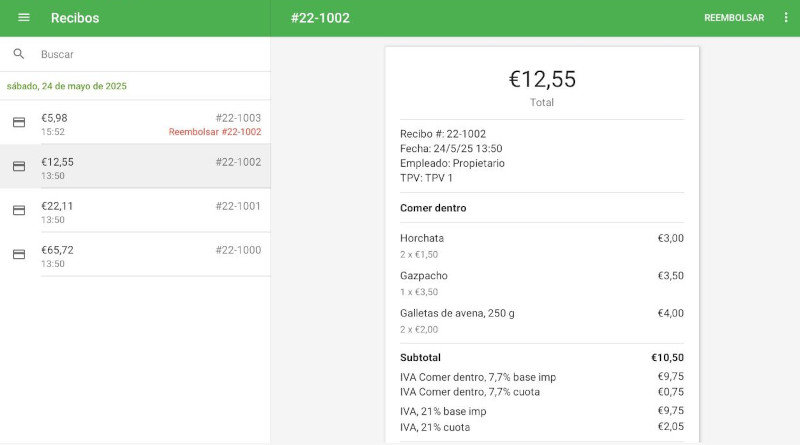Click the Recibos title in header
Image resolution: width=800 pixels, height=445 pixels.
[x=75, y=18]
